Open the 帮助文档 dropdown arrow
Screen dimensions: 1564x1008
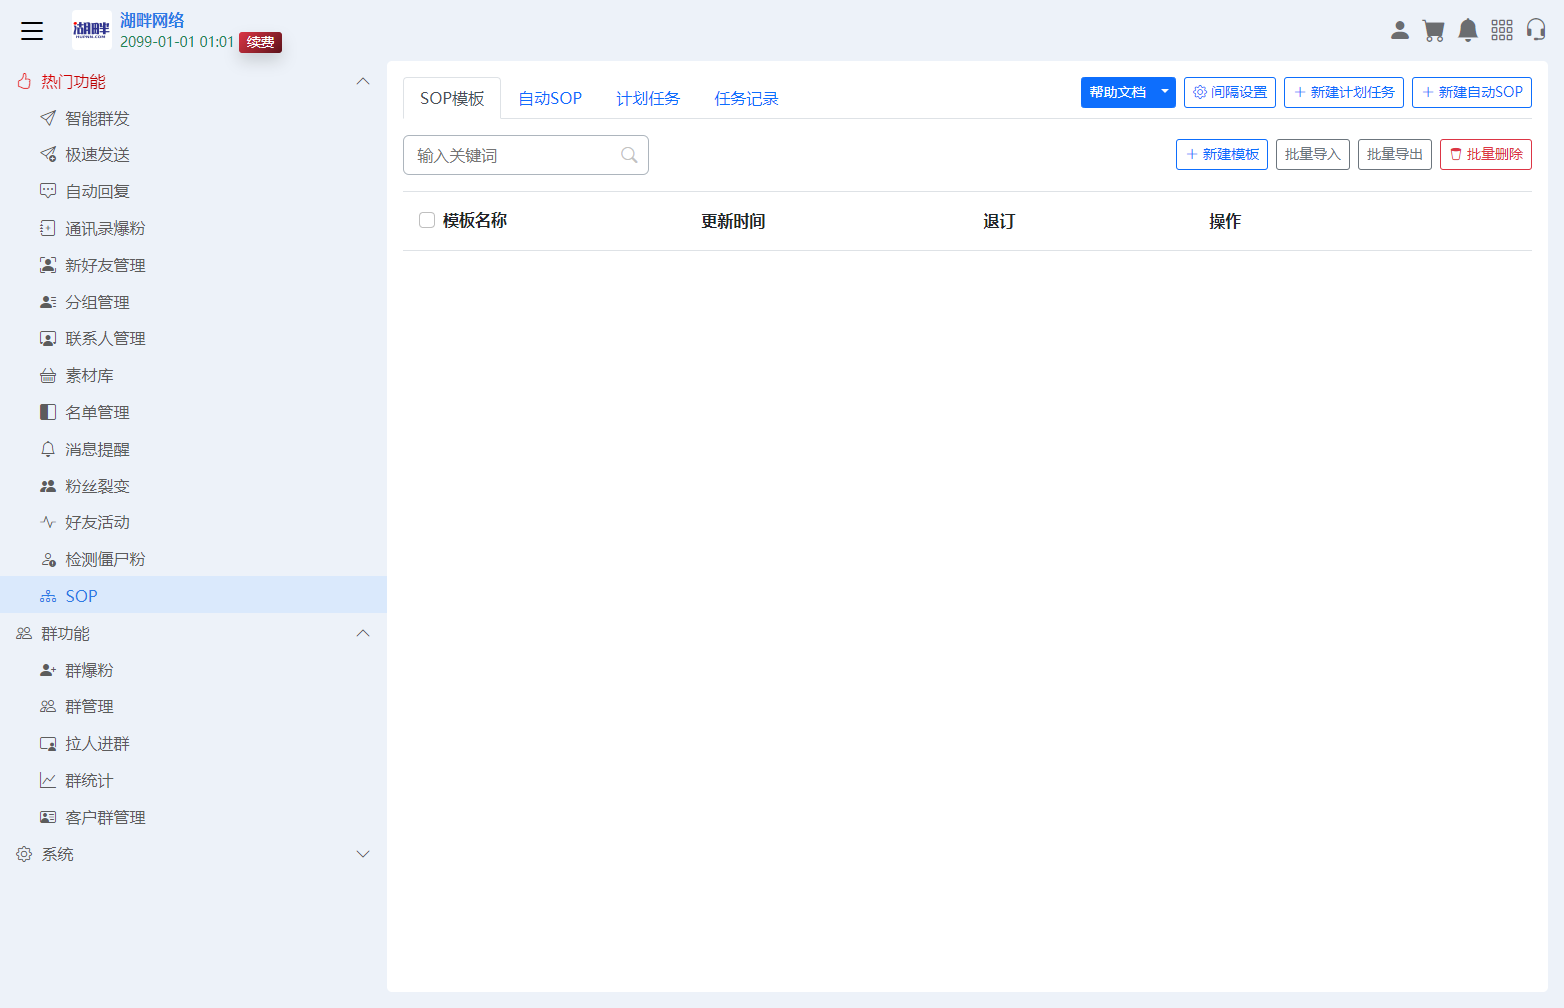[1164, 92]
